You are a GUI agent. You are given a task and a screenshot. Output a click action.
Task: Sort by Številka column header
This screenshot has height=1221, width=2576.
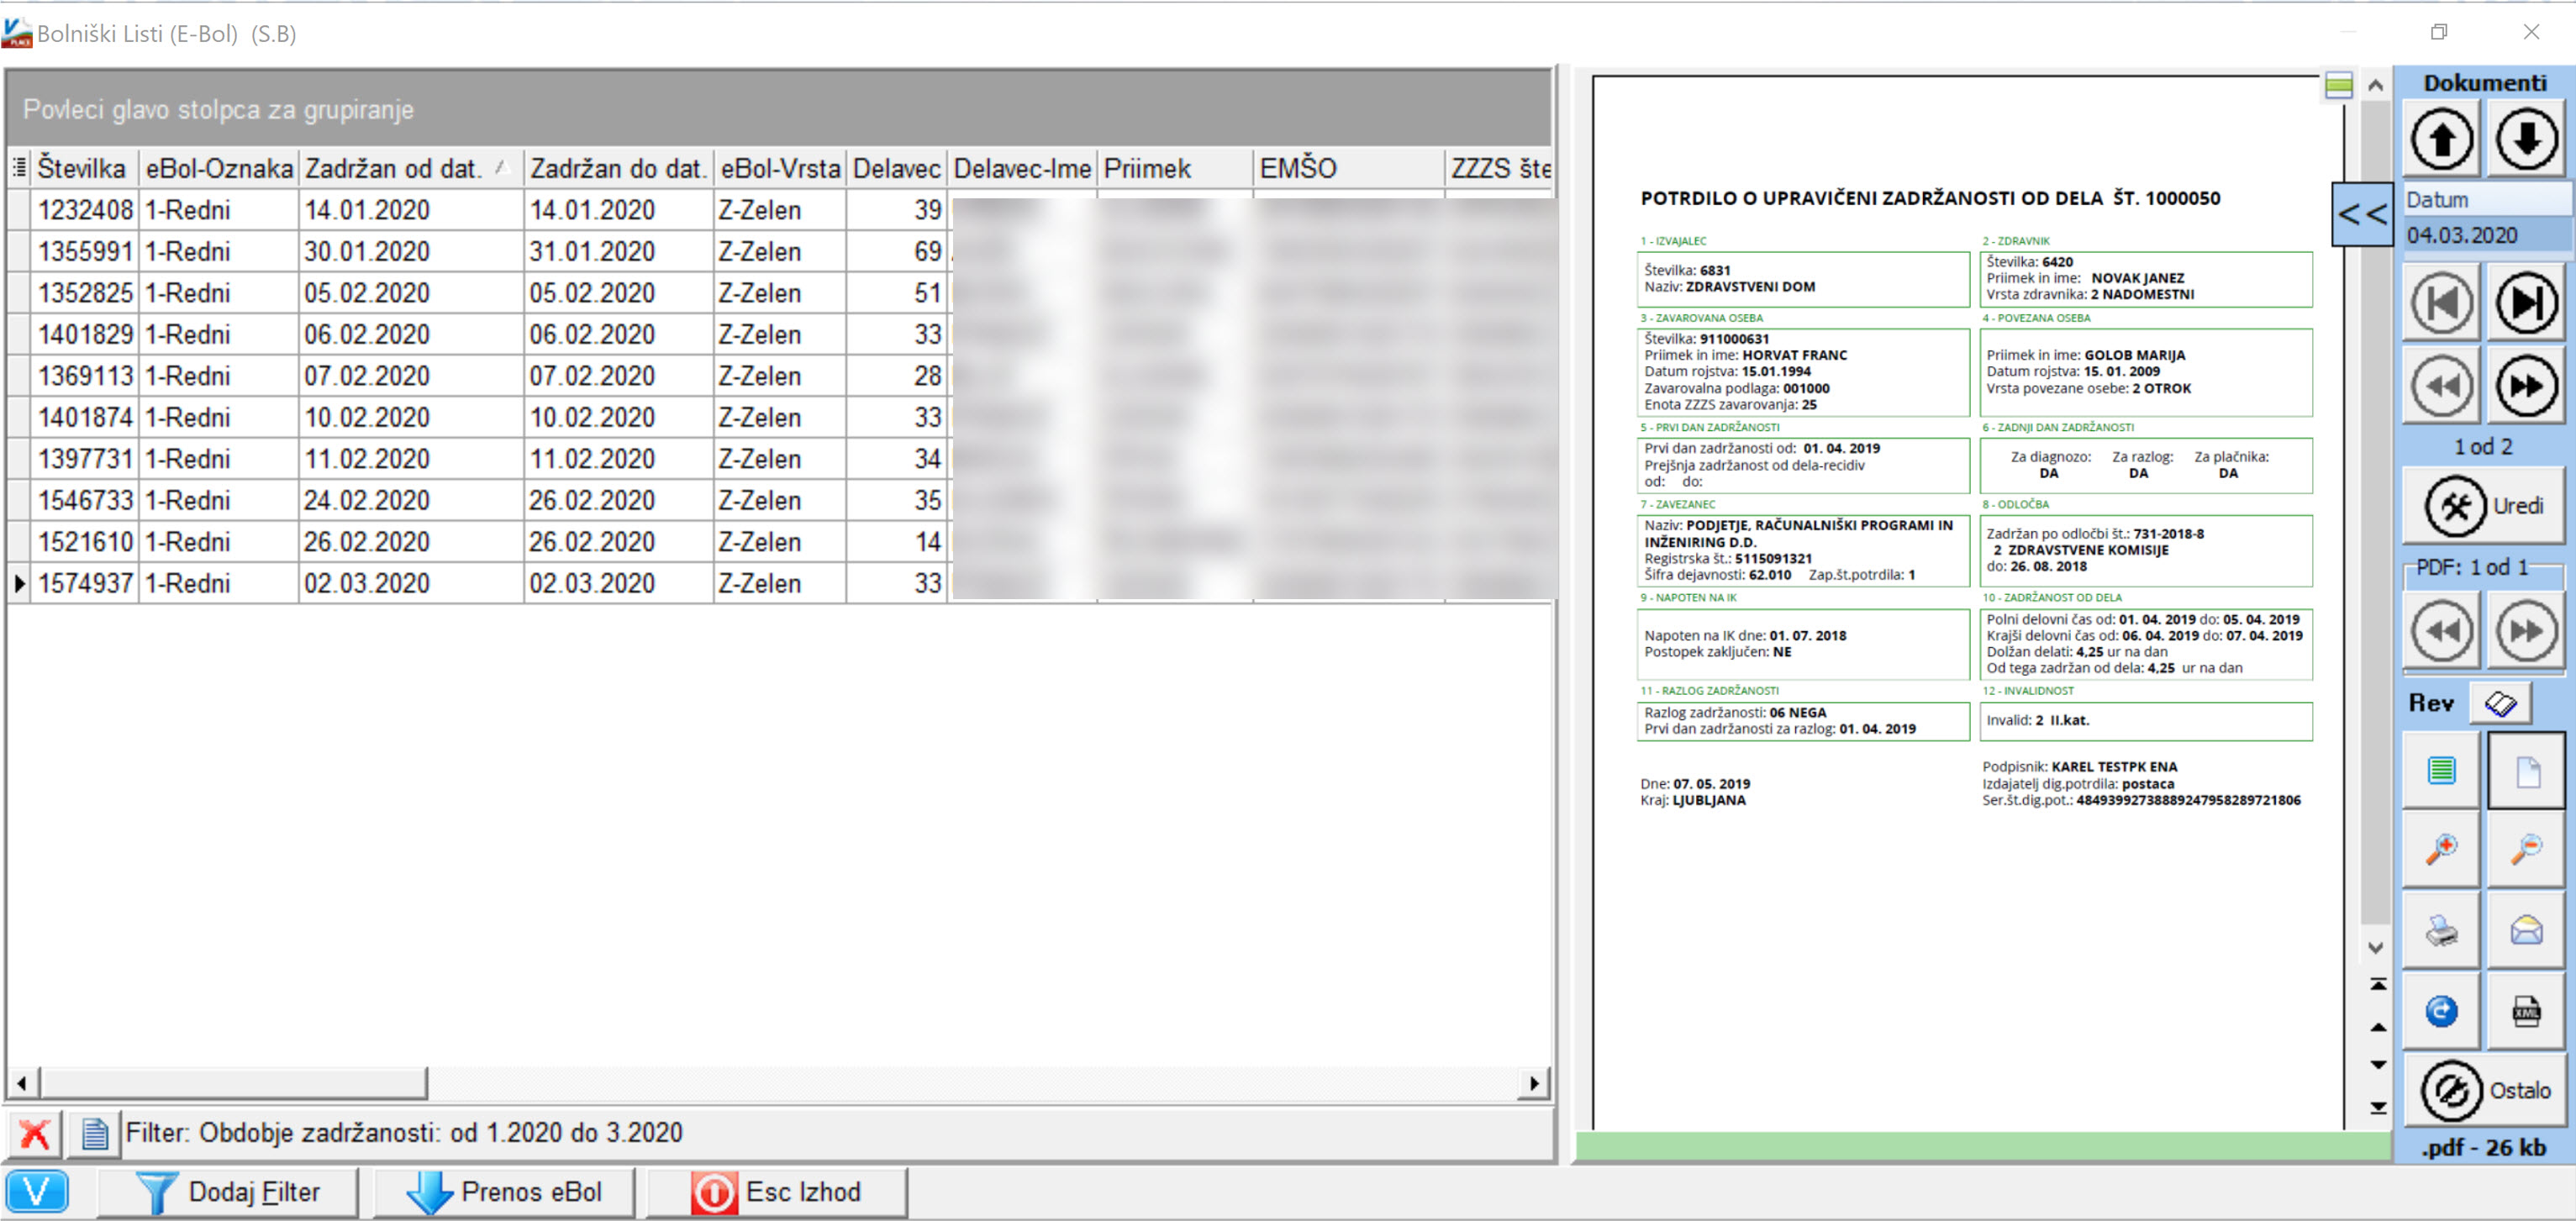(x=83, y=168)
